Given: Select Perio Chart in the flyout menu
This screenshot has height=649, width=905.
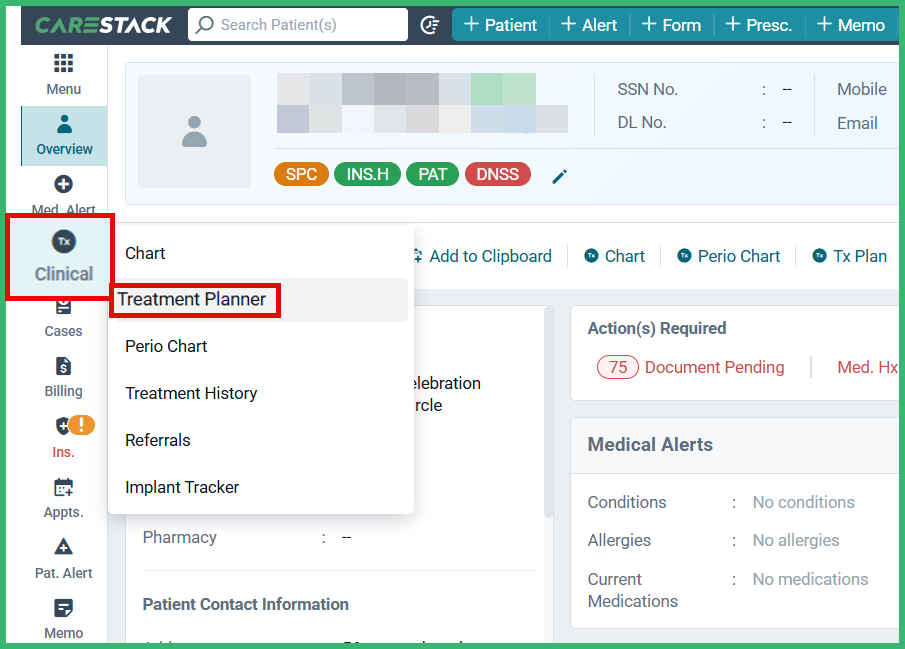Looking at the screenshot, I should 166,346.
